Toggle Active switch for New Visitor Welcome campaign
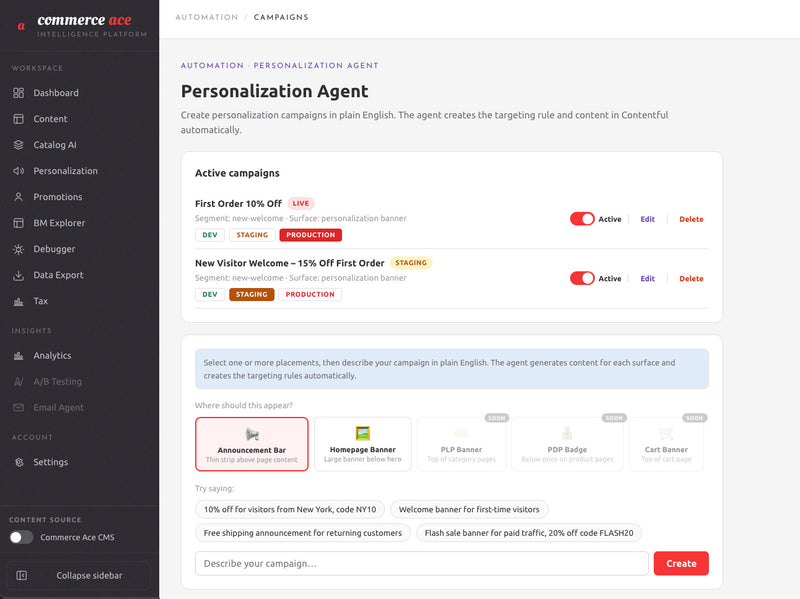The width and height of the screenshot is (800, 599). 582,278
